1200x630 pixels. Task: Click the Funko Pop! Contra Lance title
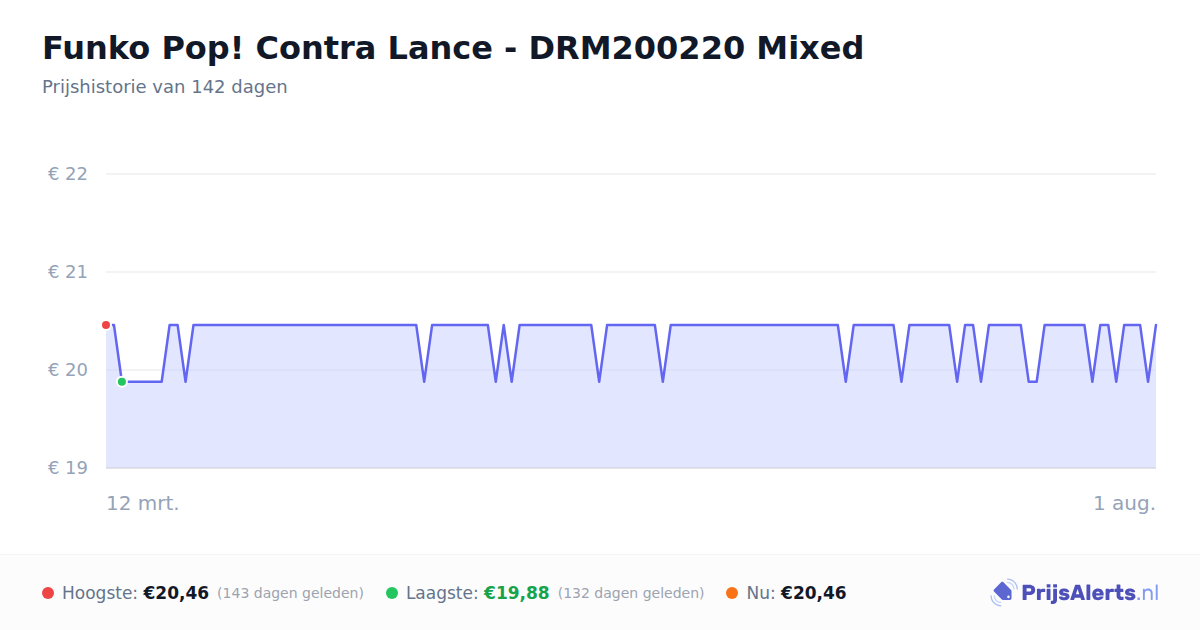453,47
